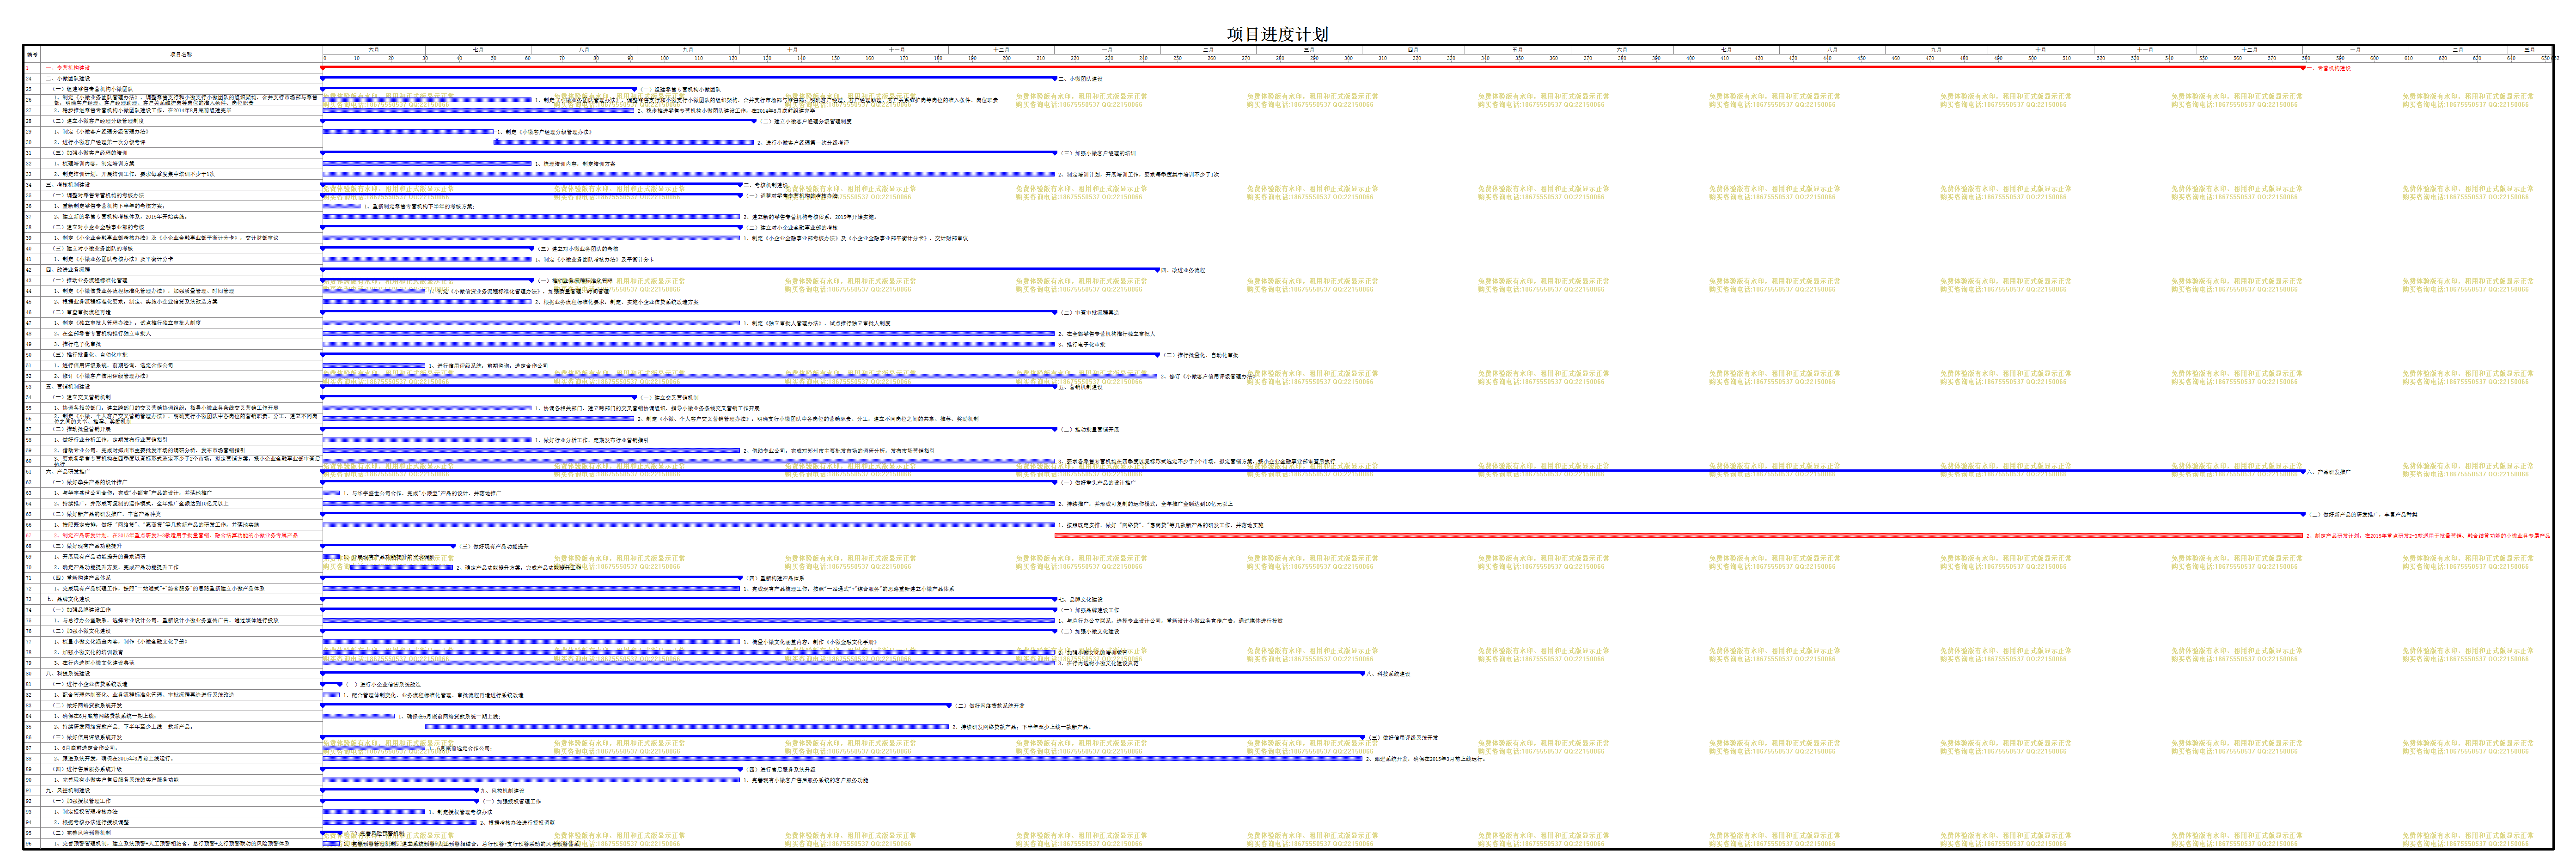Screen dimensions: 2576x851
Task: Click the short bar for 与华宇盛世公司合作 小额宝 task
Action: click(331, 493)
